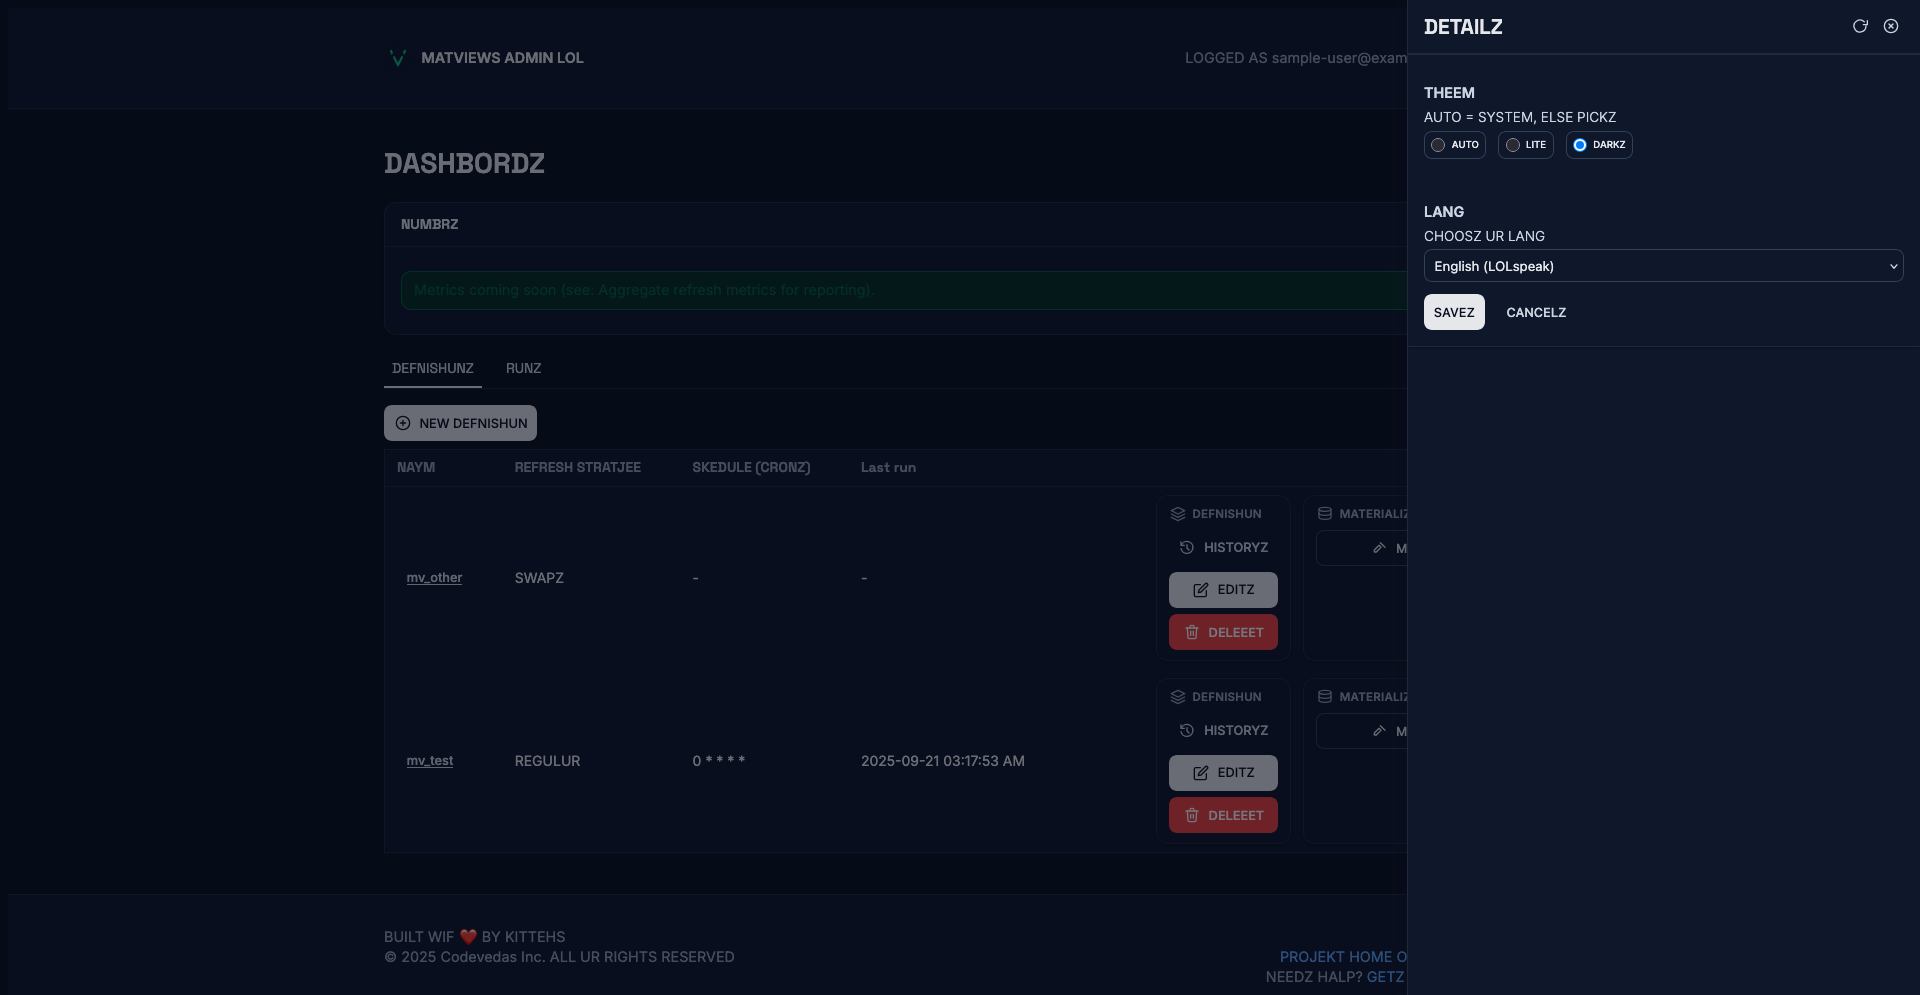This screenshot has width=1920, height=995.
Task: Switch to the RUNZ tab
Action: coord(523,368)
